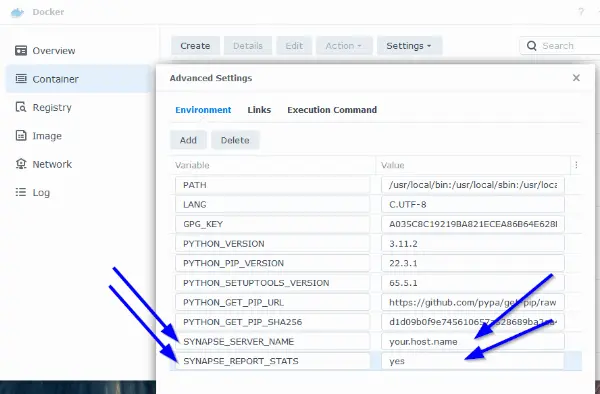Open the Overview sidebar section
600x394 pixels.
(x=79, y=50)
